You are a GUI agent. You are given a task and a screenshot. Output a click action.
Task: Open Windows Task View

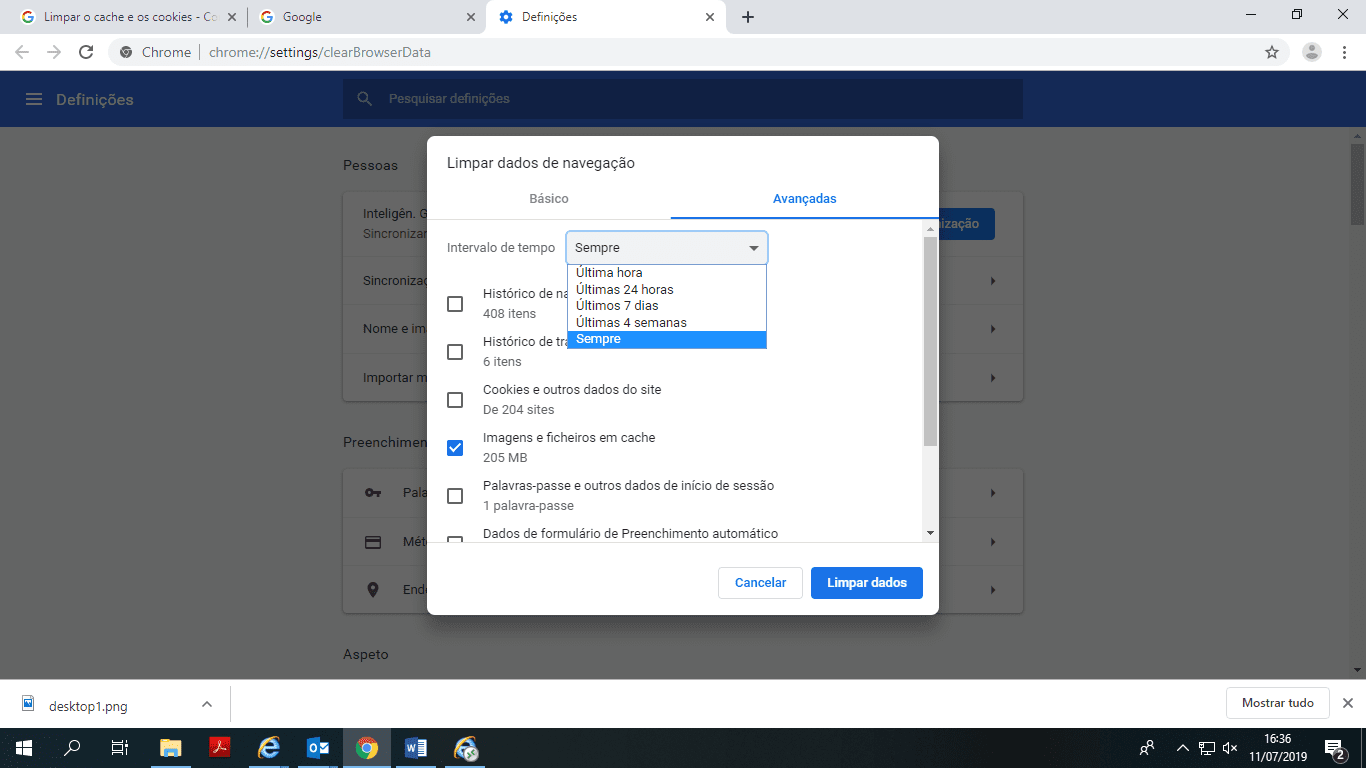(x=119, y=748)
